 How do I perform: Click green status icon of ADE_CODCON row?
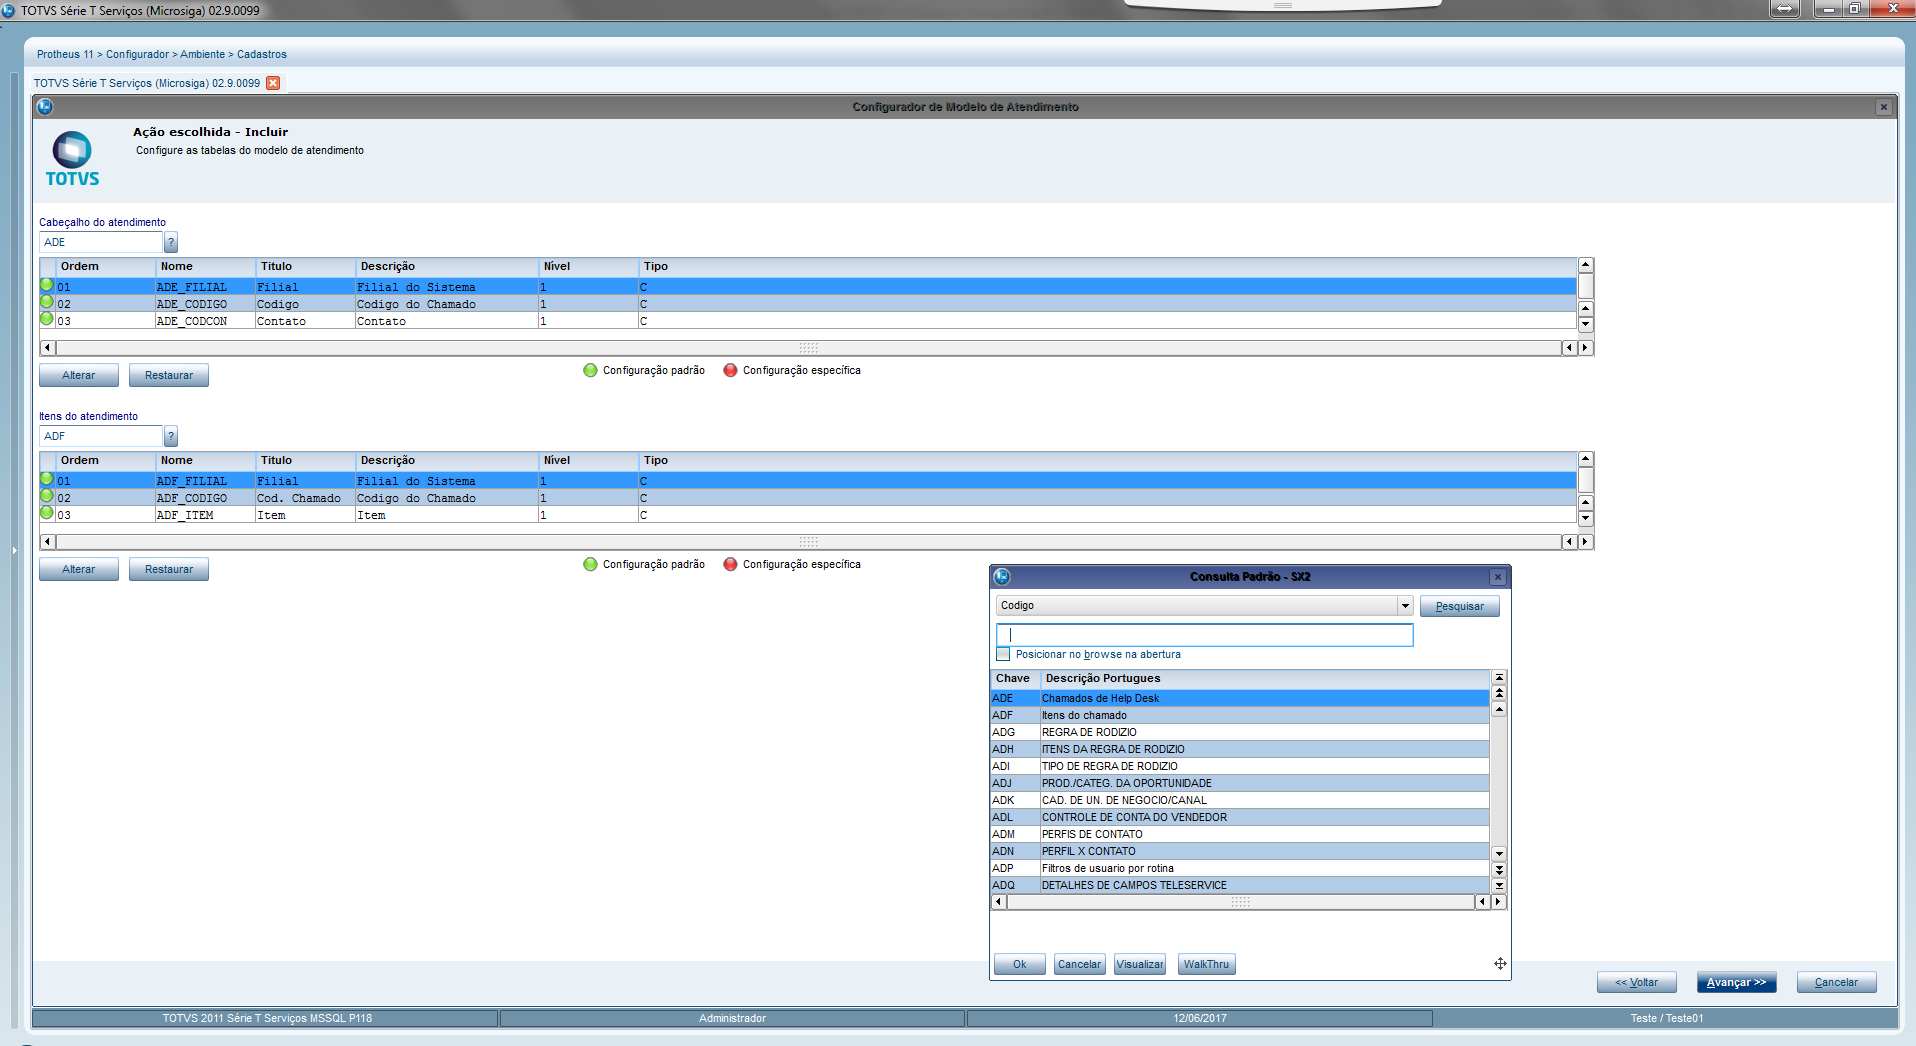pos(47,319)
